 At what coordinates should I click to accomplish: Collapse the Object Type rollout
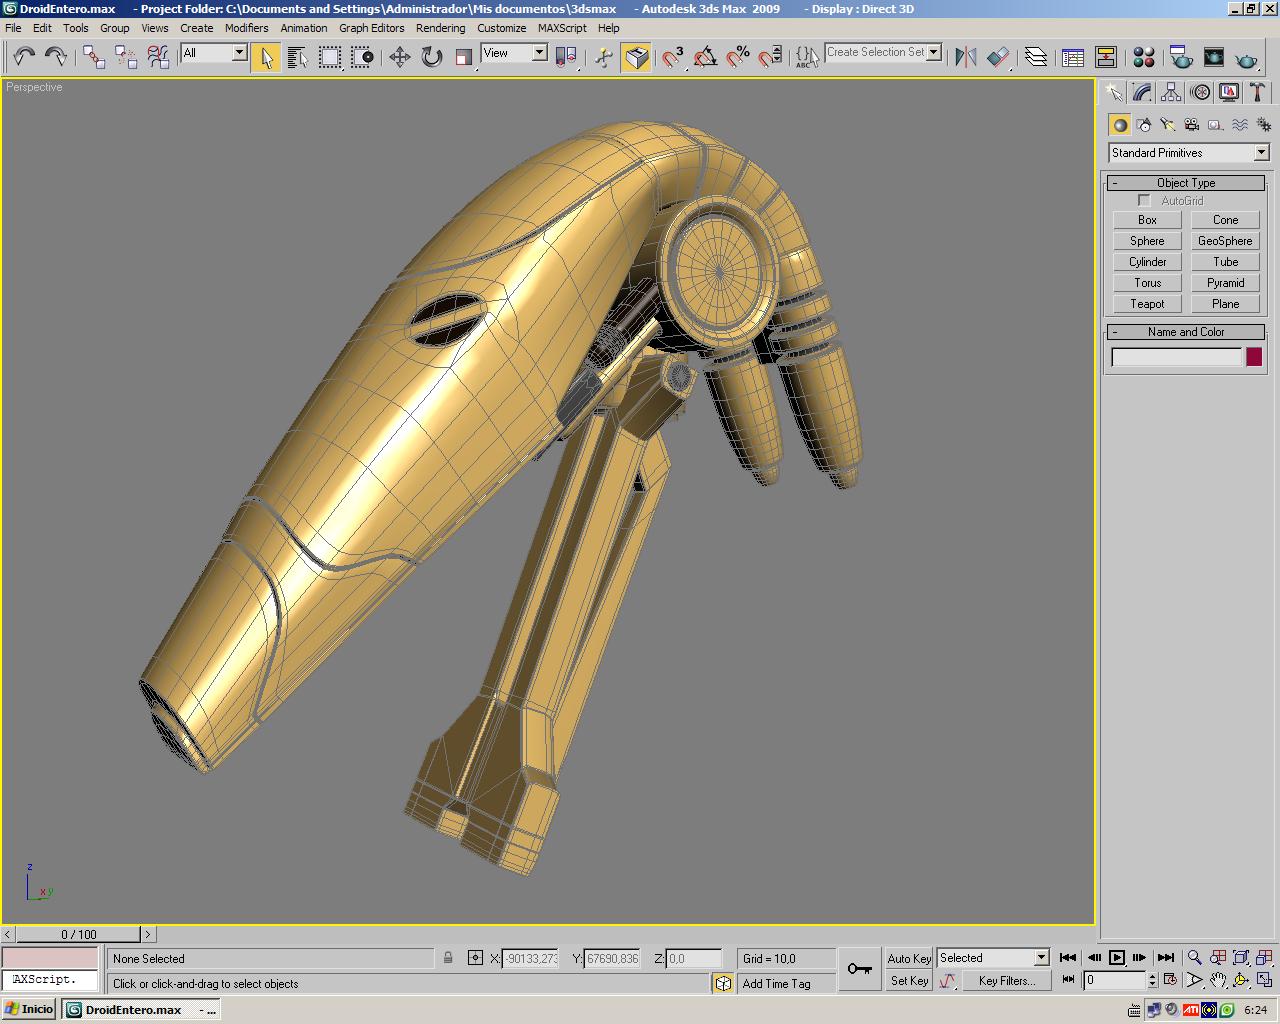1186,183
